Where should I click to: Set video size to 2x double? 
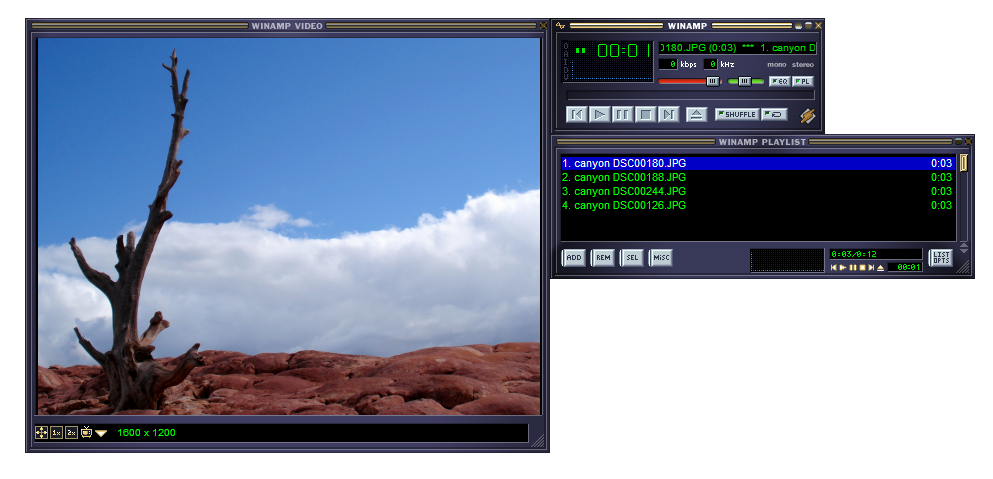click(71, 433)
